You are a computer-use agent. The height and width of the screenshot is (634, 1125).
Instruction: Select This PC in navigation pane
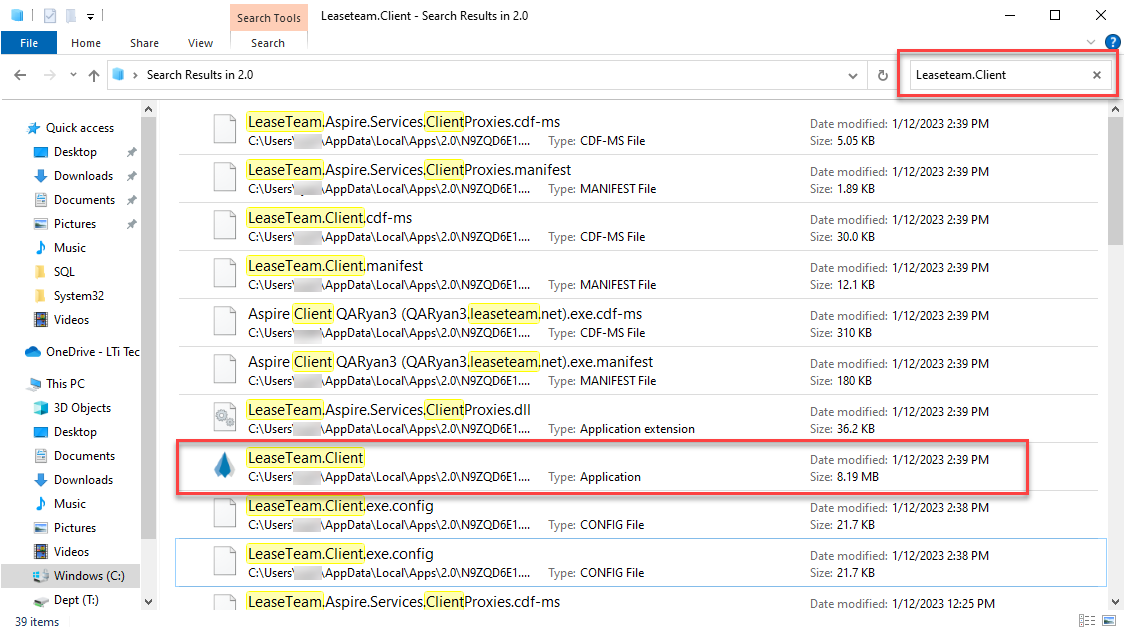tap(65, 384)
